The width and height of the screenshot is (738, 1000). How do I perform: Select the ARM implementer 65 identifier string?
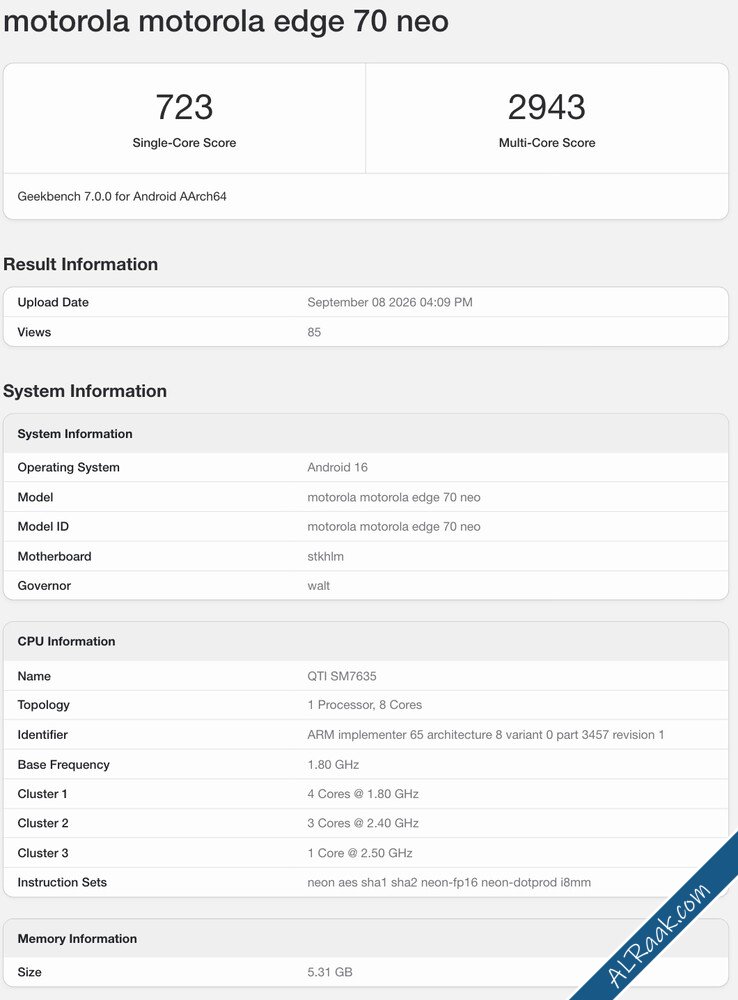coord(485,735)
